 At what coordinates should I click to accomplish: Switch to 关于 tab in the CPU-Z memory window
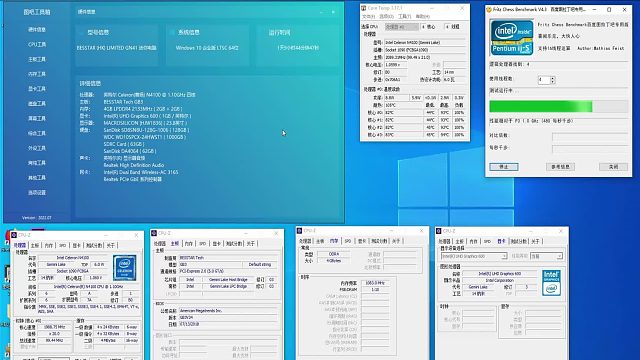coord(396,241)
